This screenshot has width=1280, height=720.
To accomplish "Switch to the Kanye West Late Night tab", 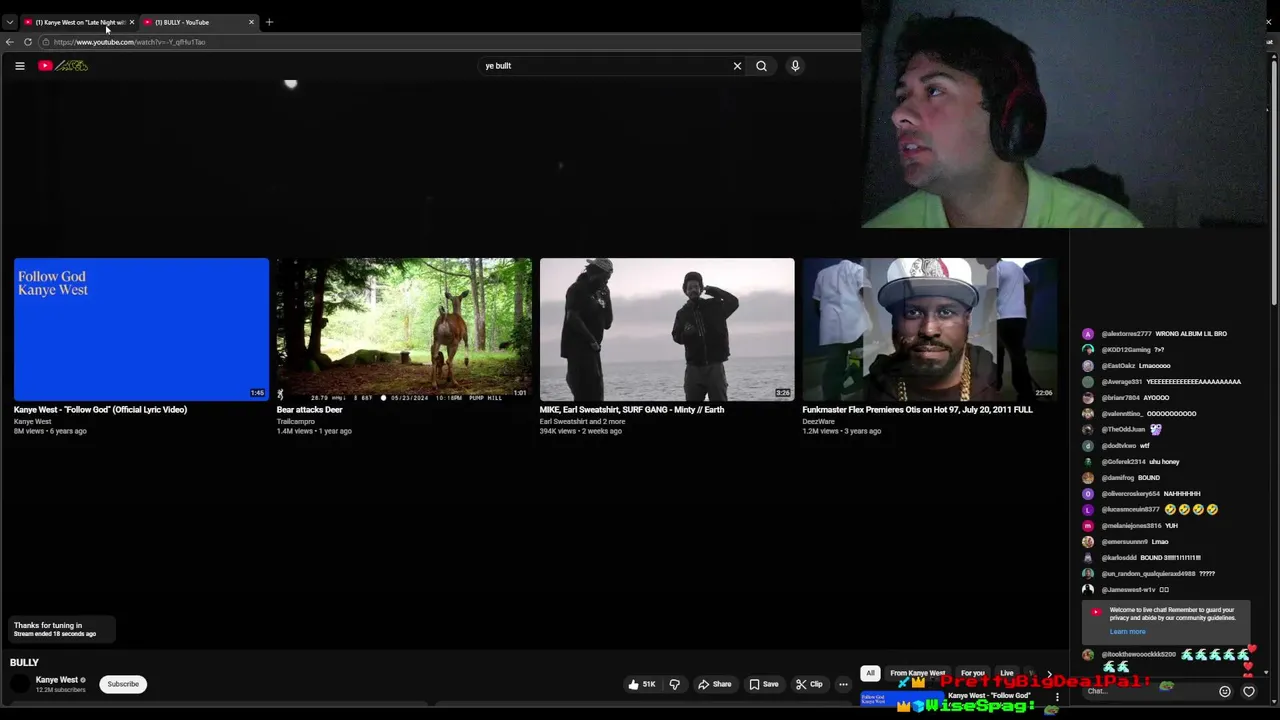I will 78,22.
